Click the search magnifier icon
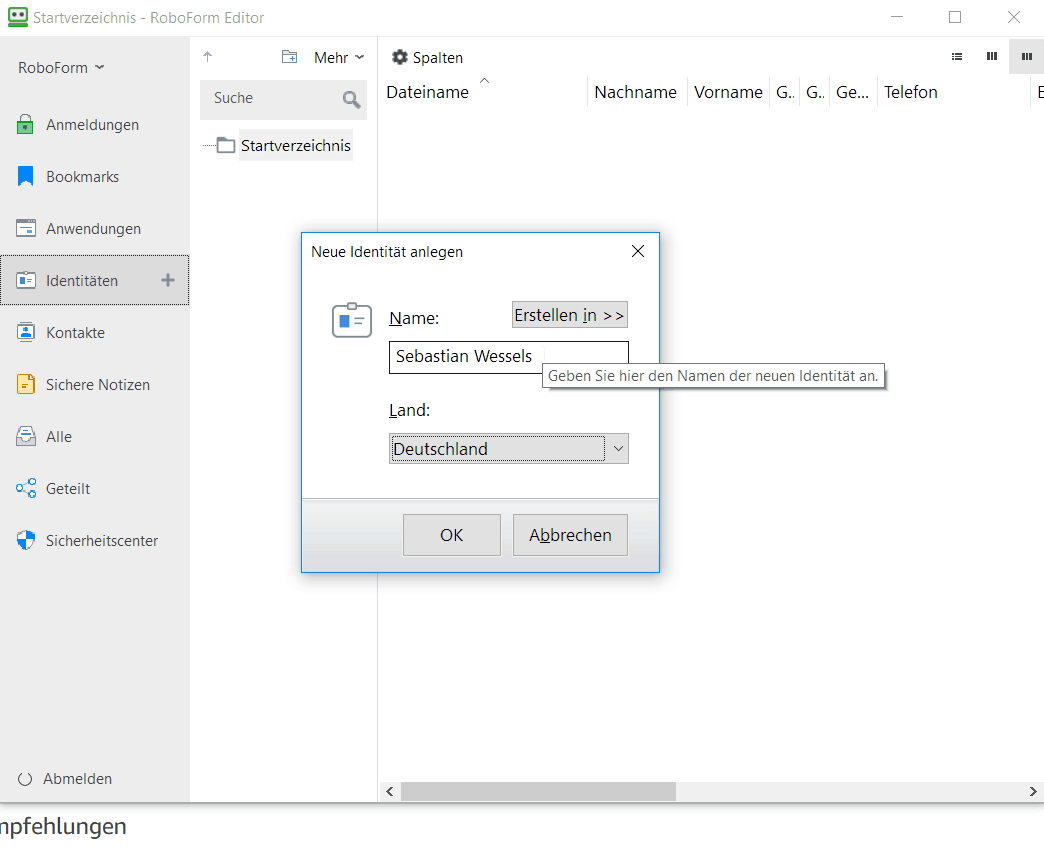The width and height of the screenshot is (1044, 859). (352, 99)
